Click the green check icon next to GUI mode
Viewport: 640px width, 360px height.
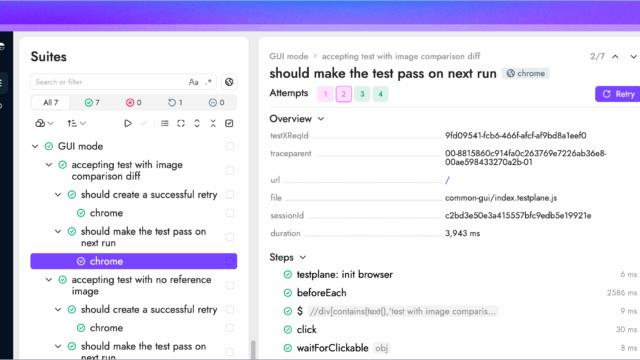pos(49,146)
